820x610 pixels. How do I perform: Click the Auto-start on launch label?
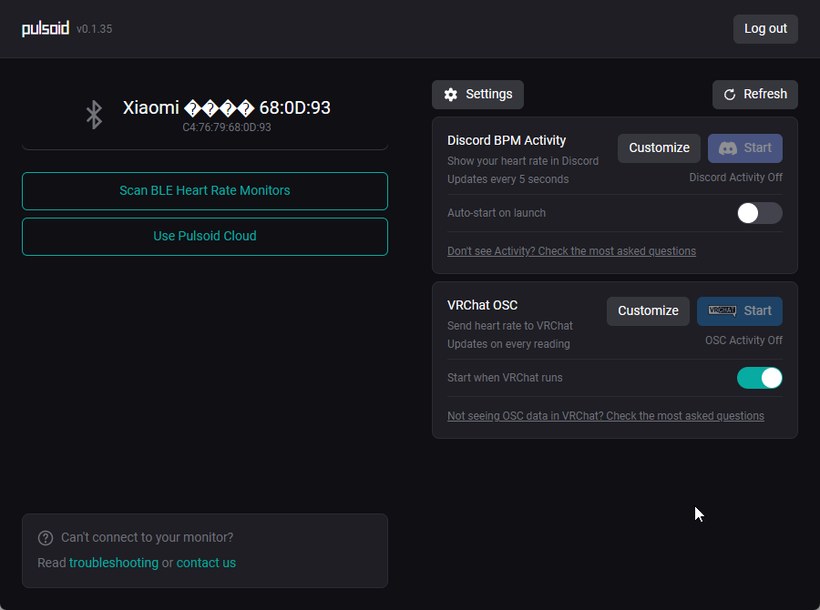coord(496,213)
